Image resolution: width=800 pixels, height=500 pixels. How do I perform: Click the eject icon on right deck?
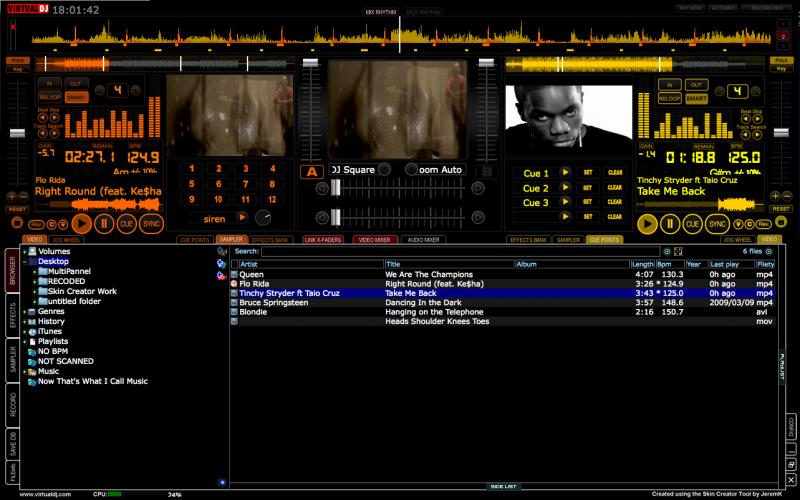pos(781,221)
